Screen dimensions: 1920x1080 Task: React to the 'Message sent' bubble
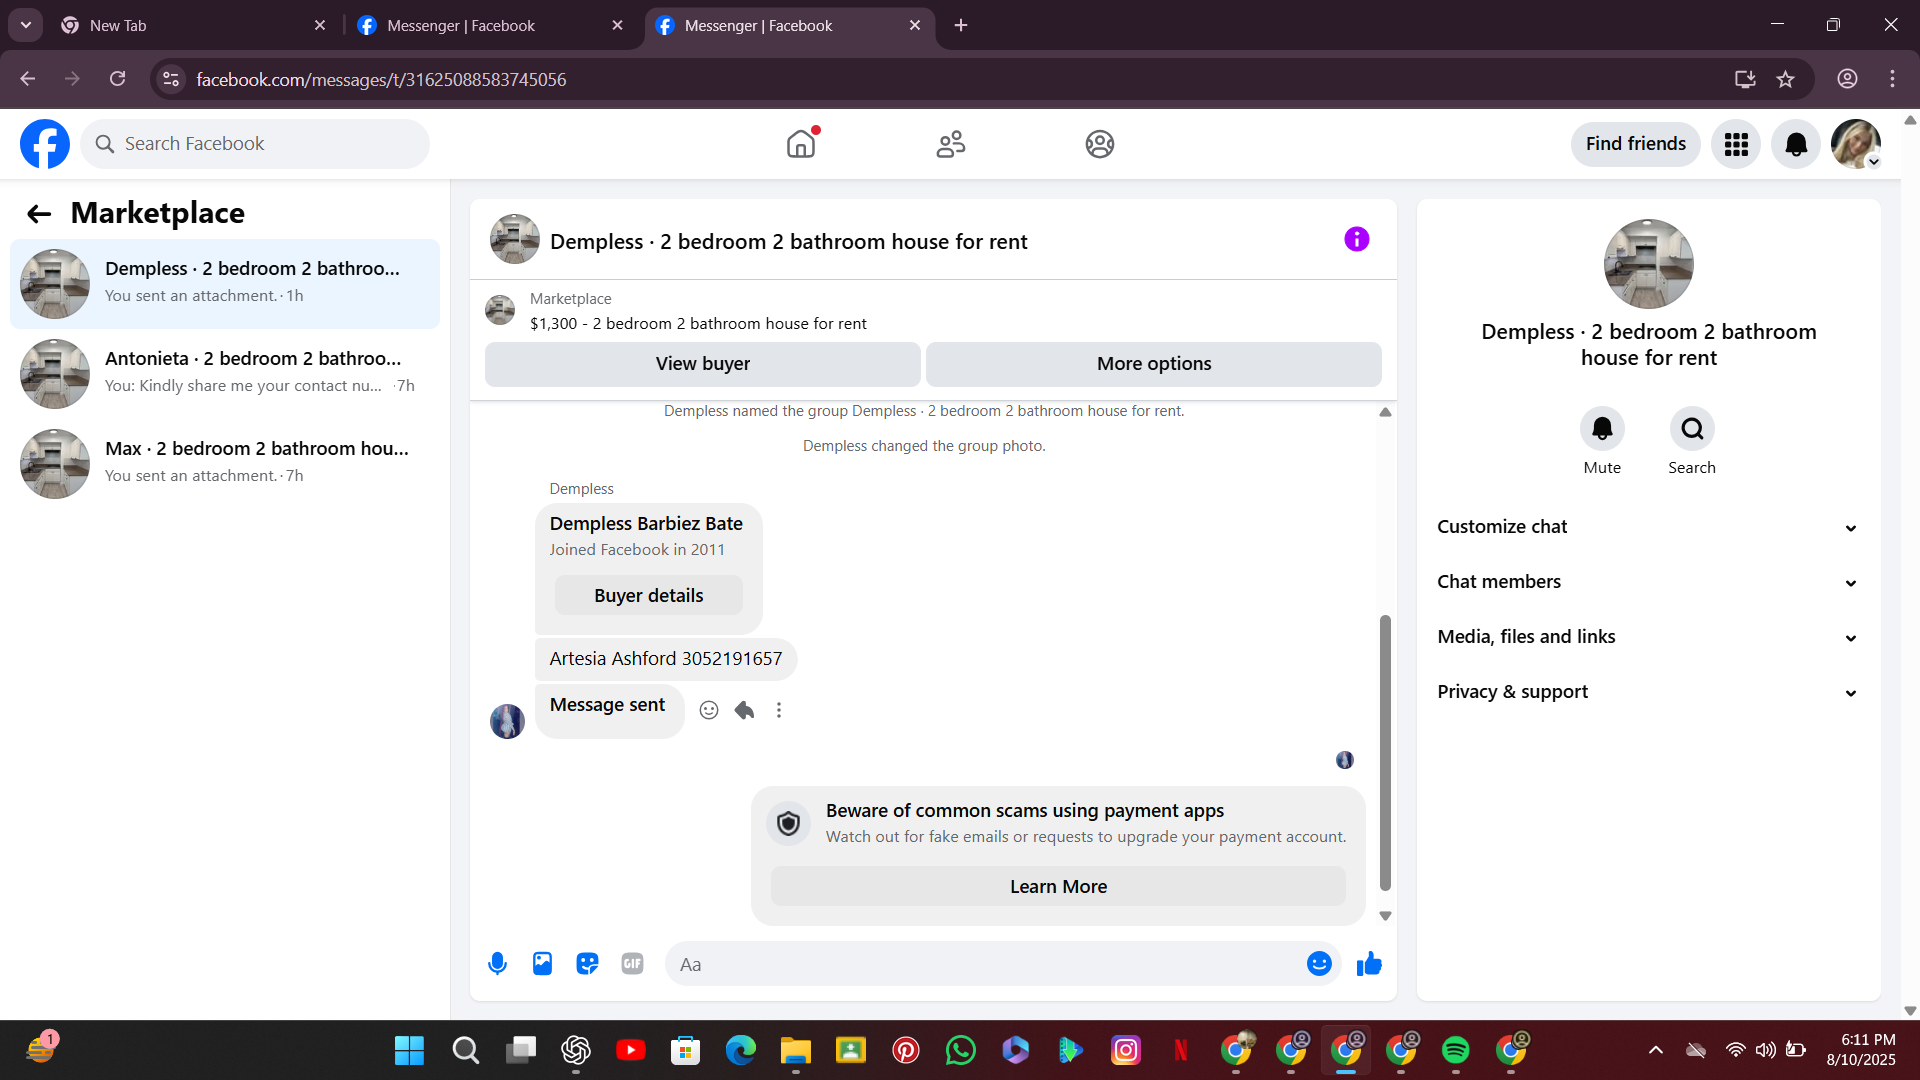(x=709, y=710)
